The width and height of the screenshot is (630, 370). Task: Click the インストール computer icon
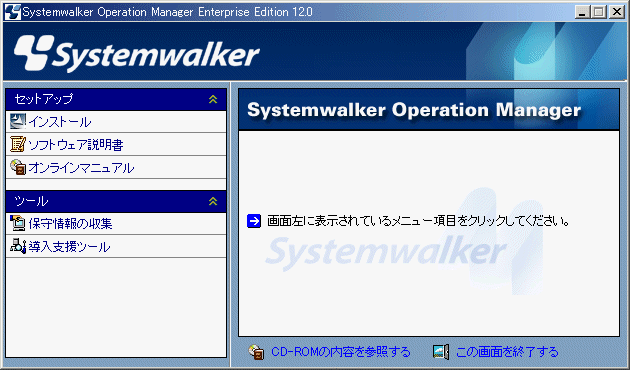pyautogui.click(x=18, y=121)
